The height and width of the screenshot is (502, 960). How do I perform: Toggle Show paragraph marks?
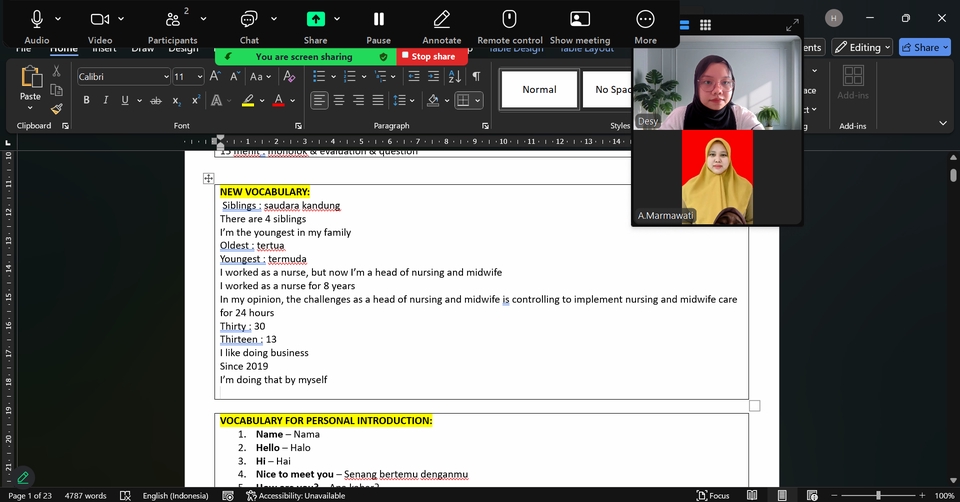coord(476,77)
